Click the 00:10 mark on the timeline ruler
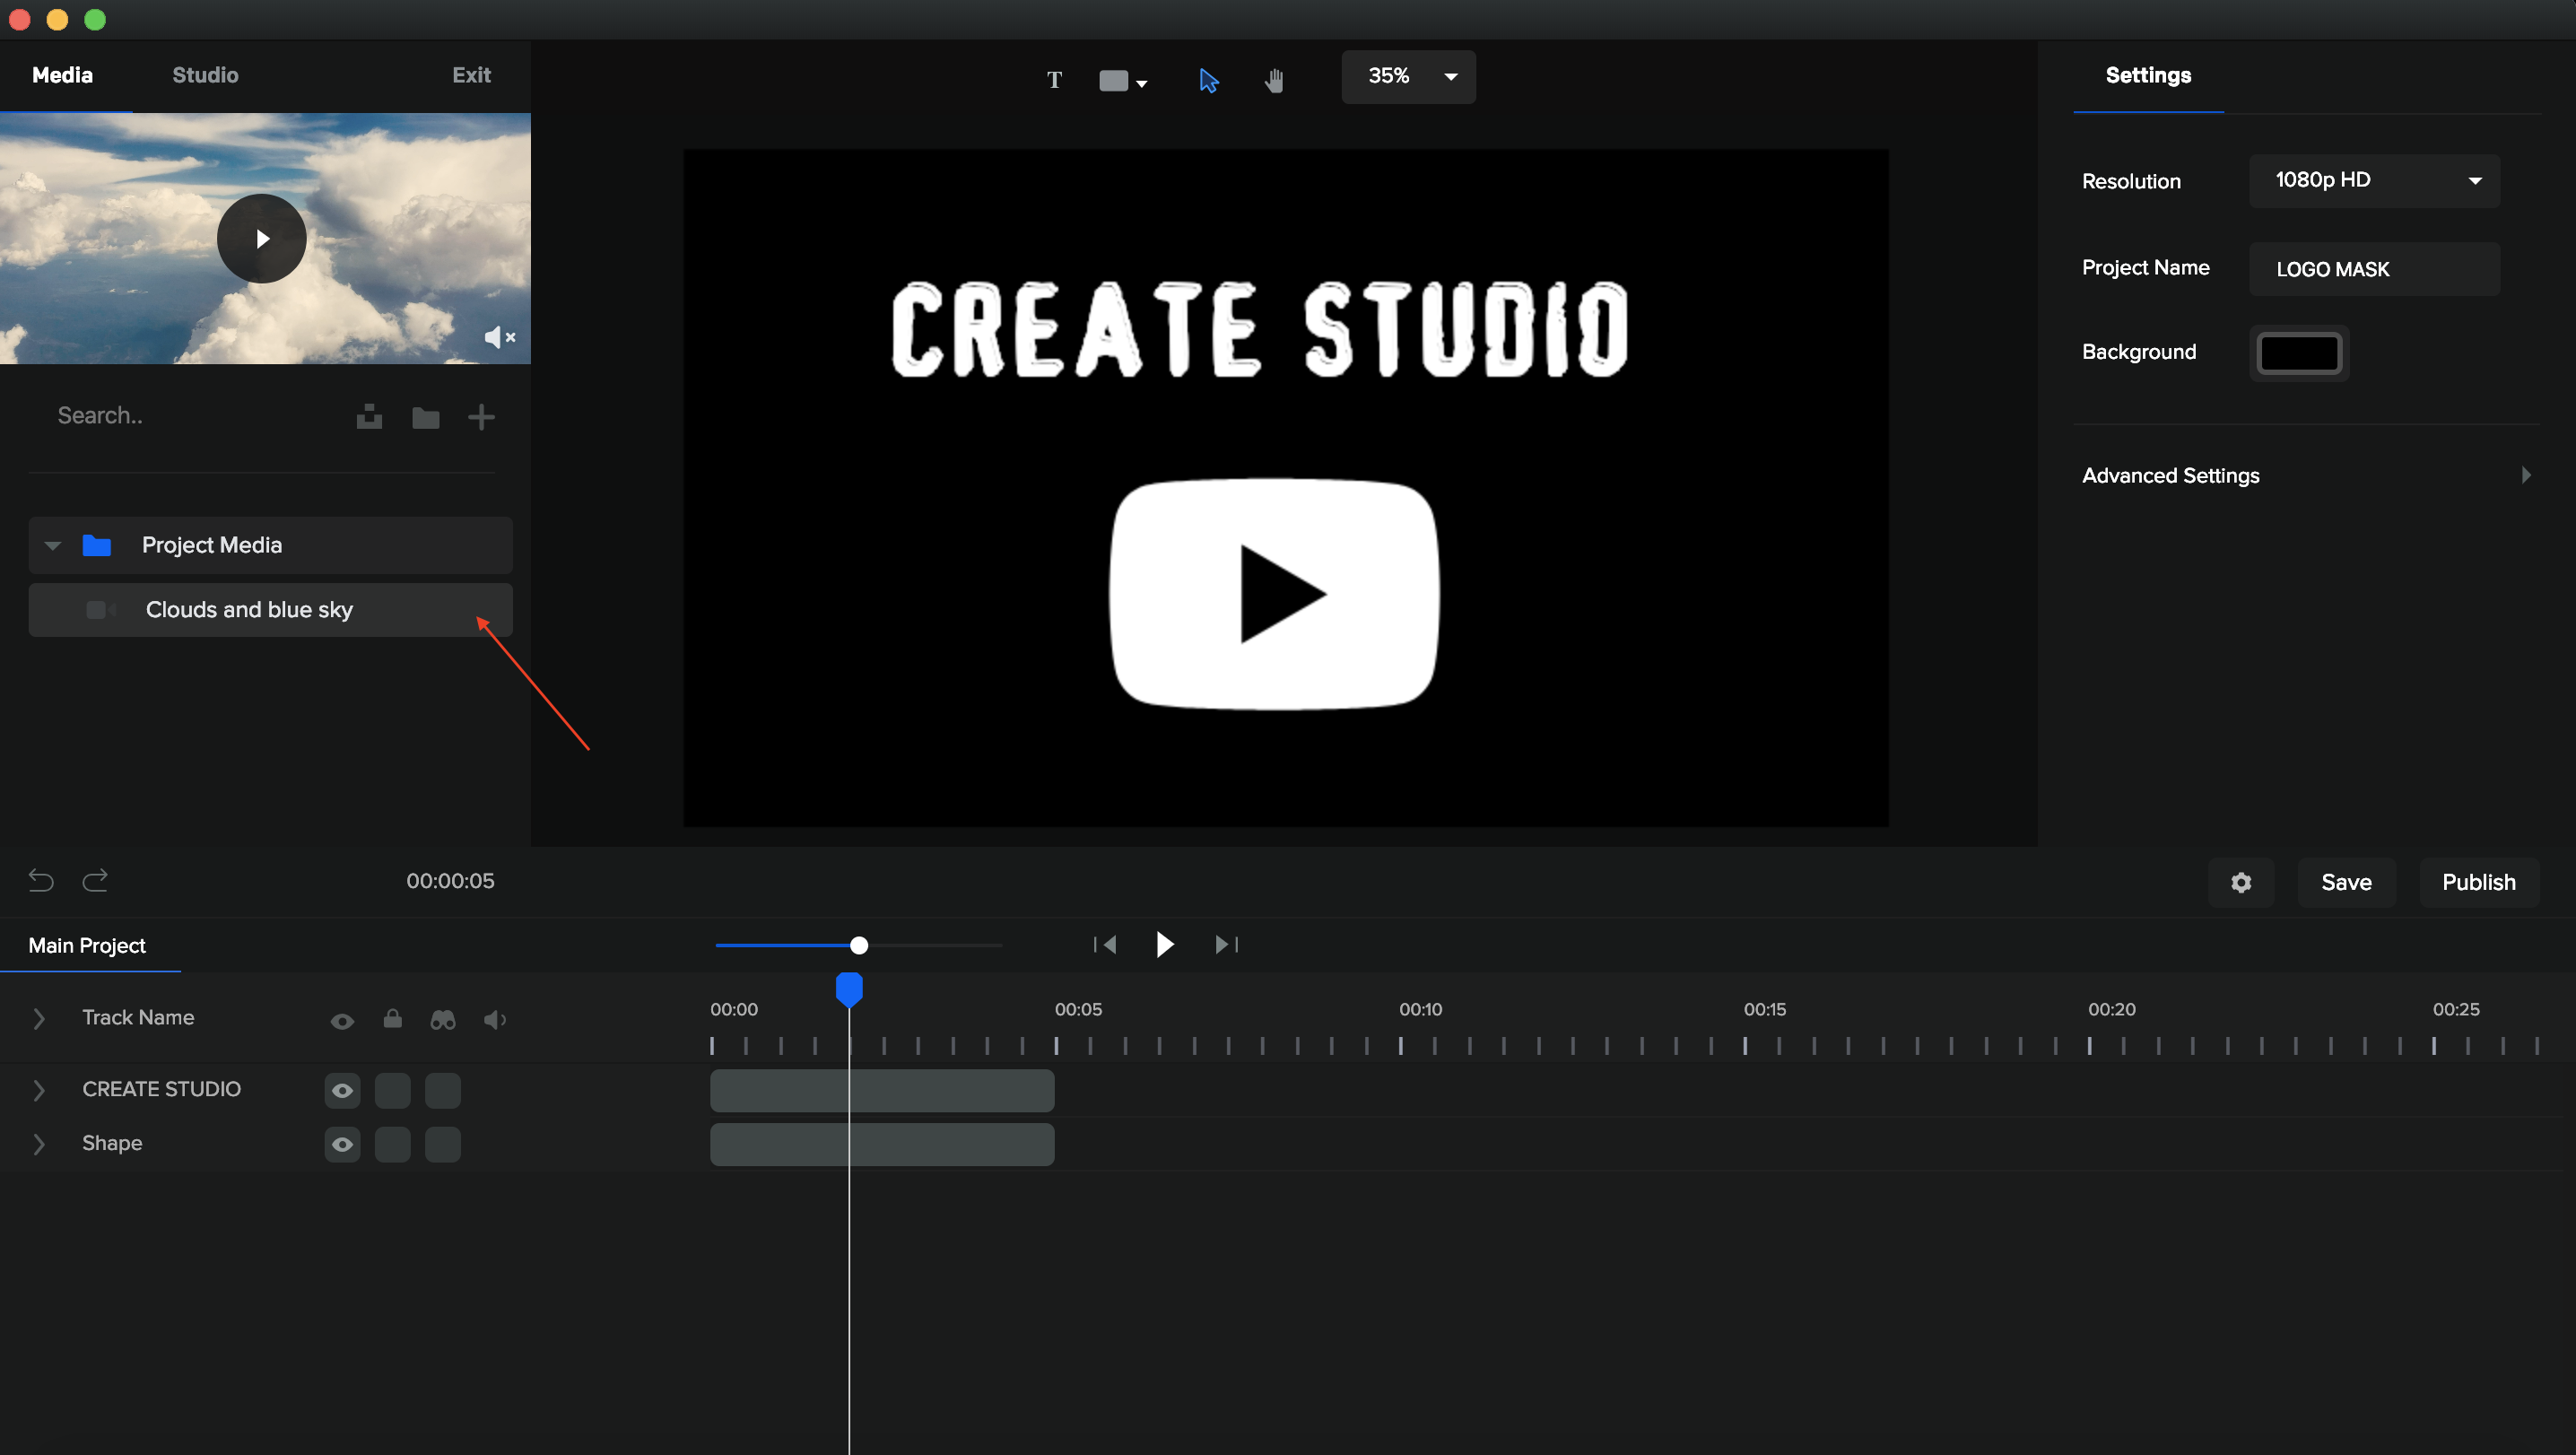This screenshot has height=1455, width=2576. 1420,1010
